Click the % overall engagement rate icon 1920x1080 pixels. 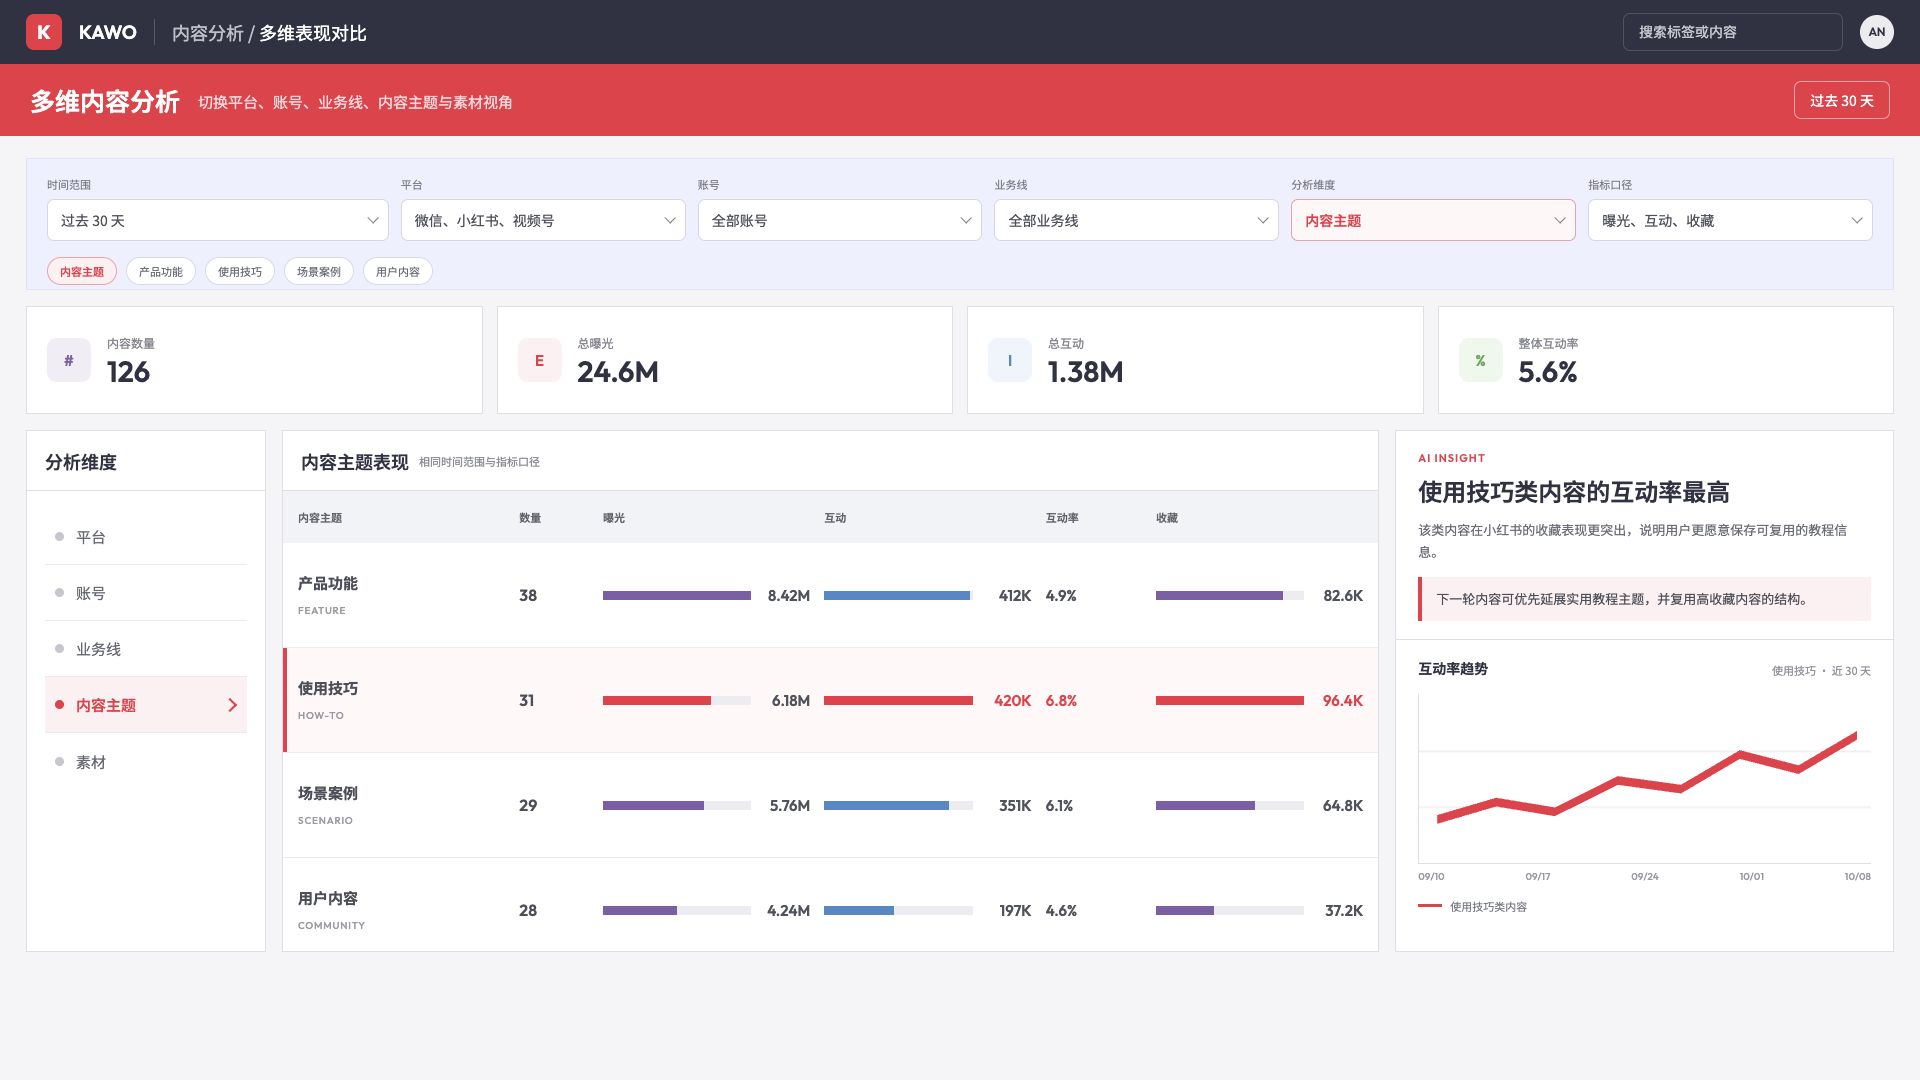click(1480, 360)
